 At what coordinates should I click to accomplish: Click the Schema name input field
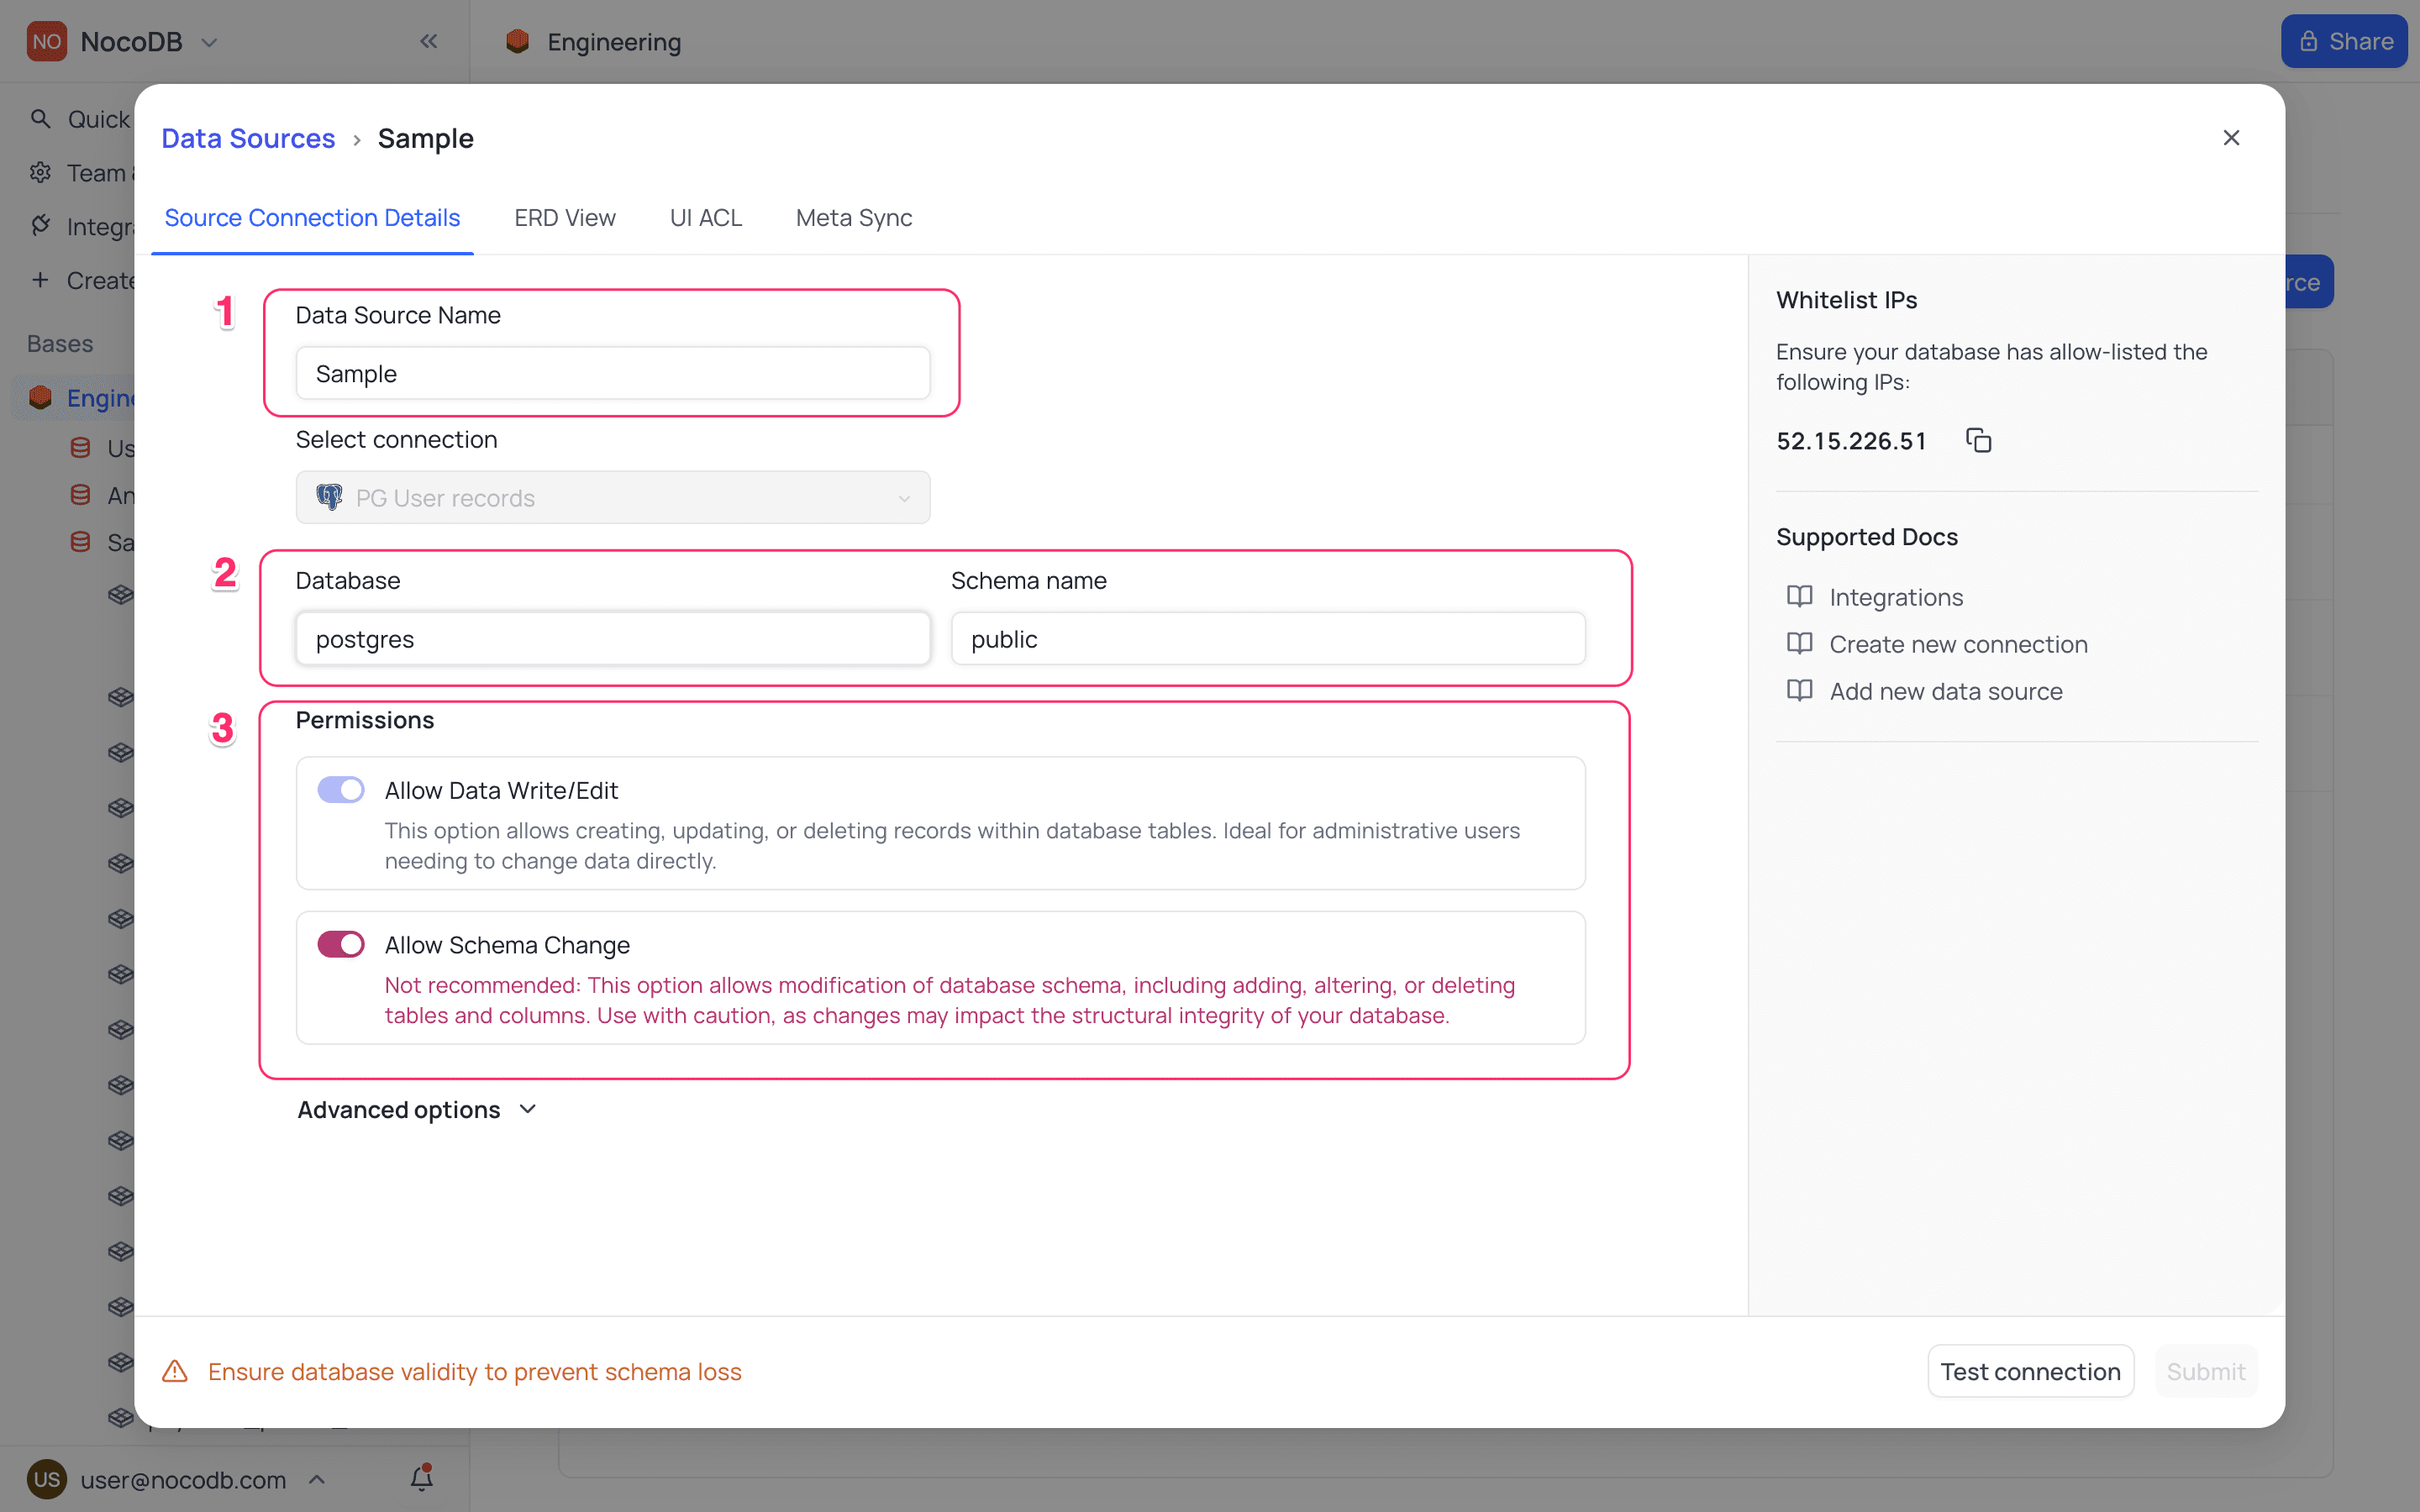pyautogui.click(x=1267, y=639)
